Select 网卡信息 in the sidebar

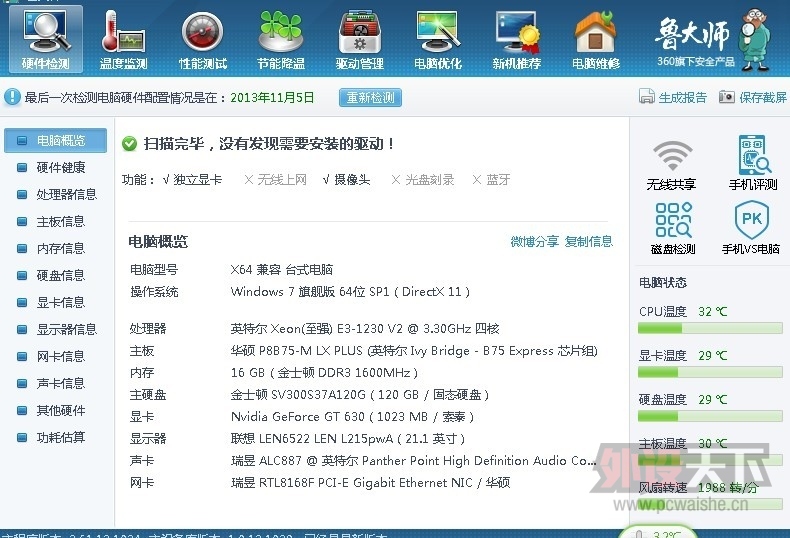point(55,357)
